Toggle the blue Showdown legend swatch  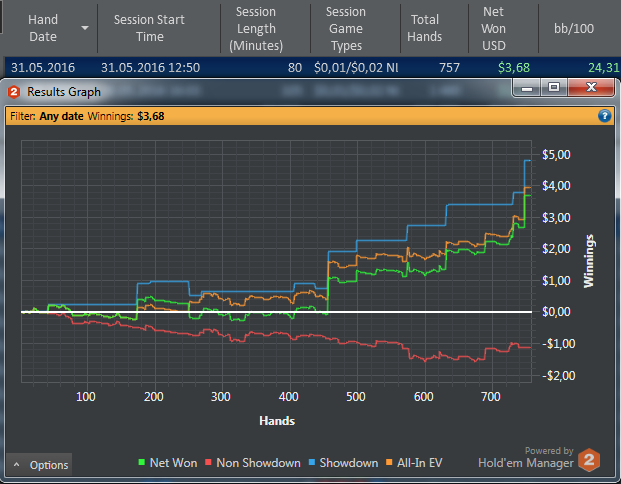pyautogui.click(x=311, y=462)
